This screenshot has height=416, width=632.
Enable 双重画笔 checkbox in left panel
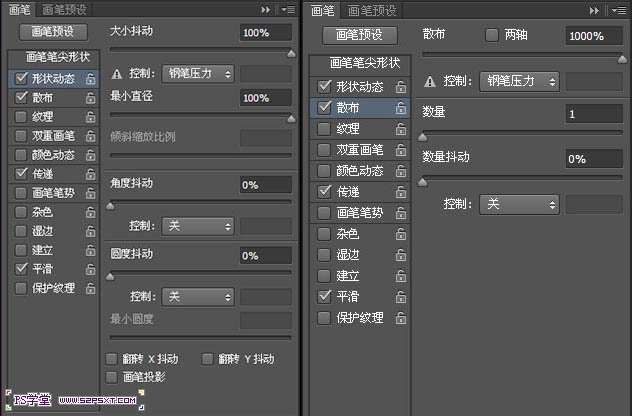coord(21,136)
